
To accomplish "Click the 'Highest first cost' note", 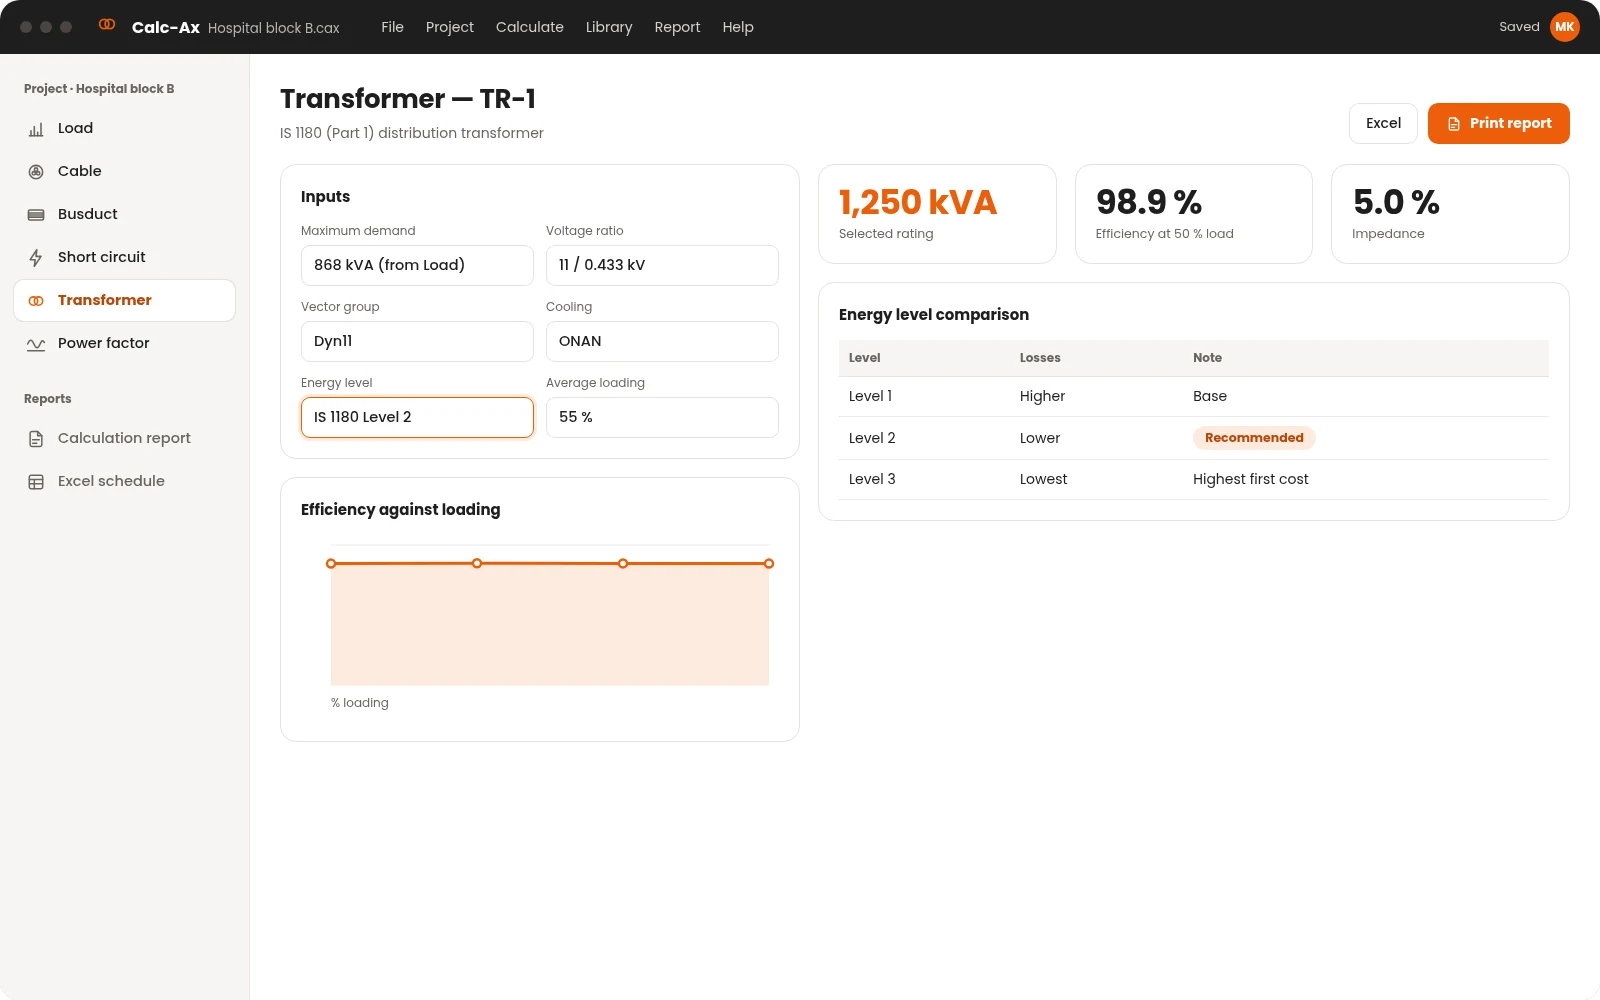I will pyautogui.click(x=1250, y=479).
